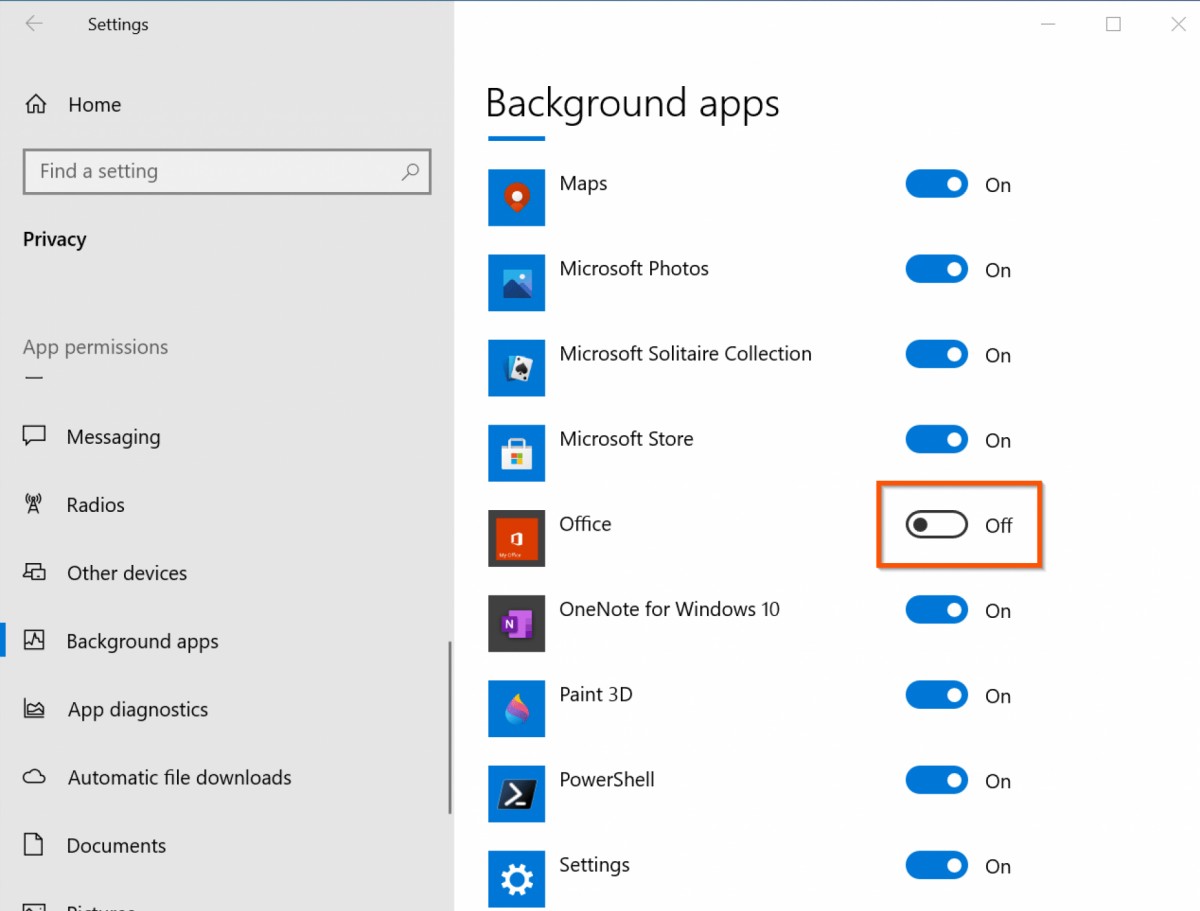Image resolution: width=1200 pixels, height=911 pixels.
Task: Click the Radios antenna icon
Action: tap(34, 504)
